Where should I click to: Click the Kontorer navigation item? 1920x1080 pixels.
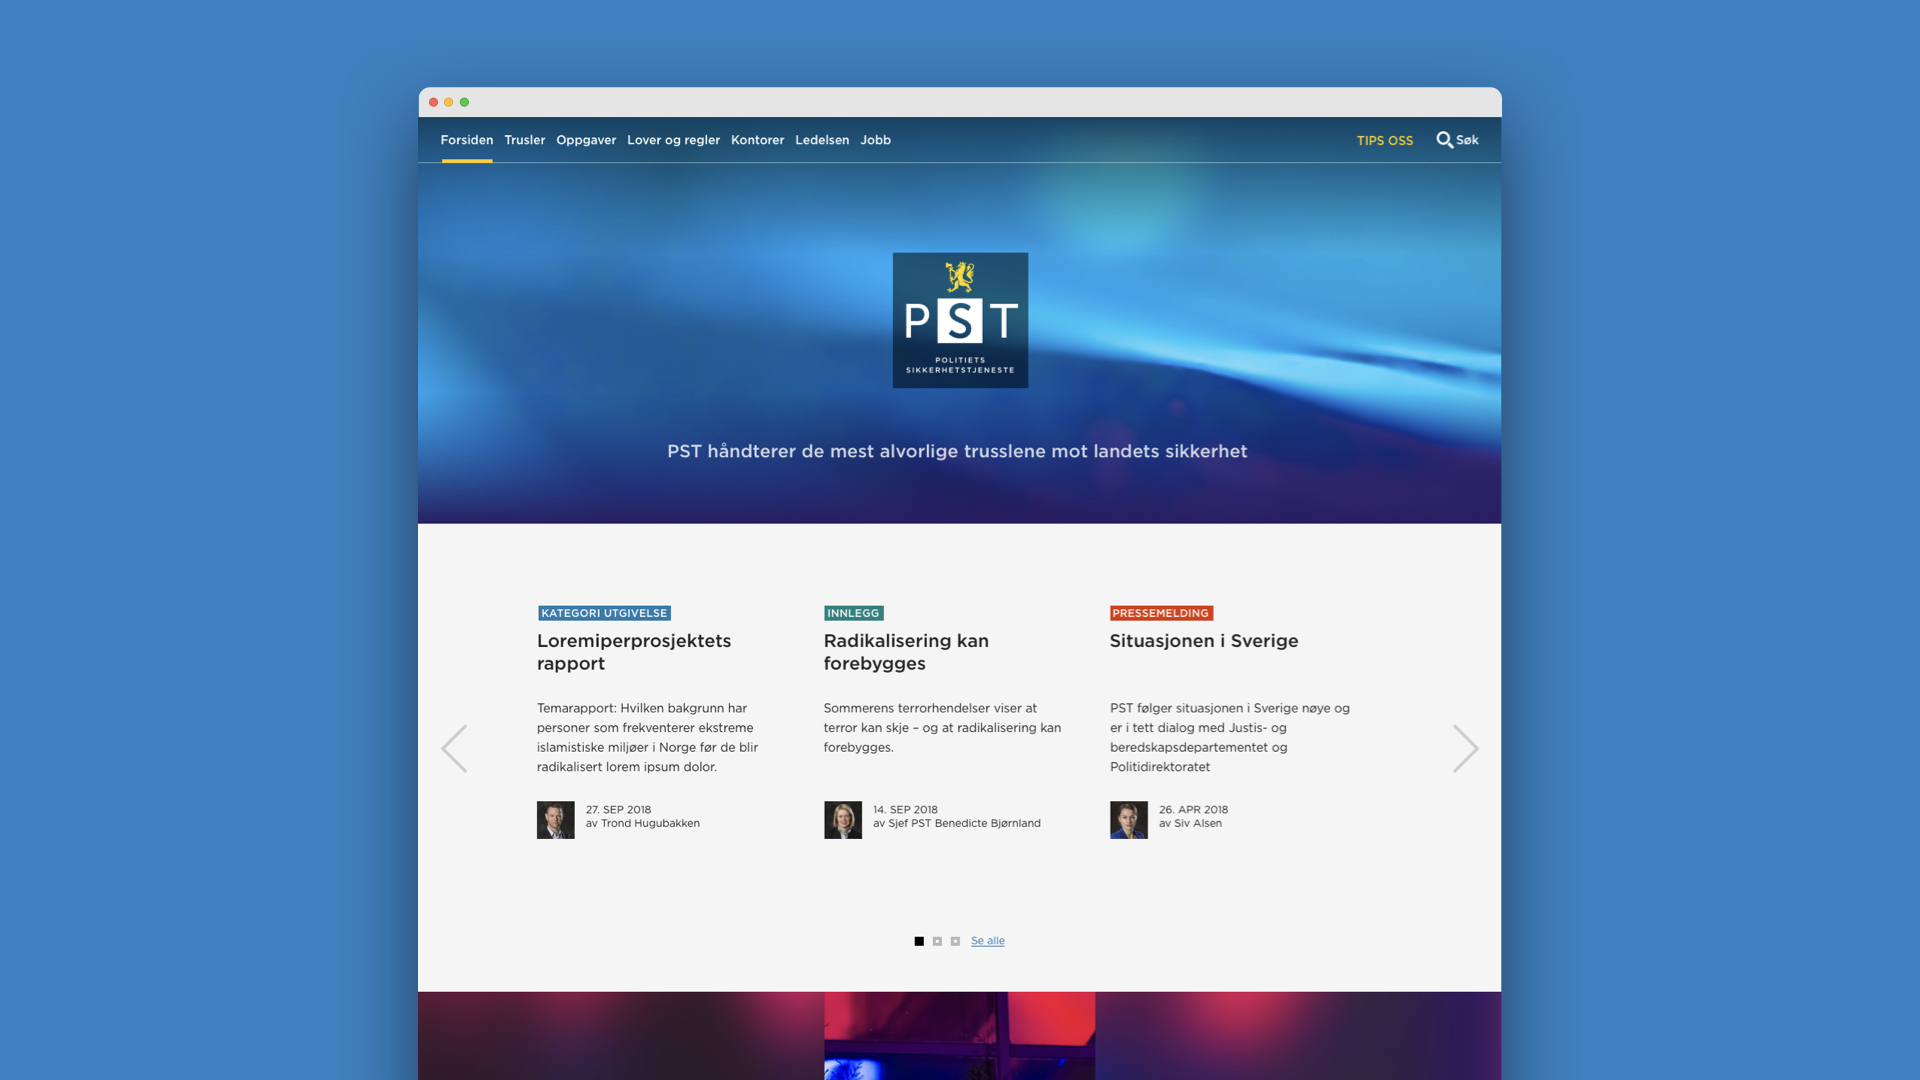click(x=757, y=138)
